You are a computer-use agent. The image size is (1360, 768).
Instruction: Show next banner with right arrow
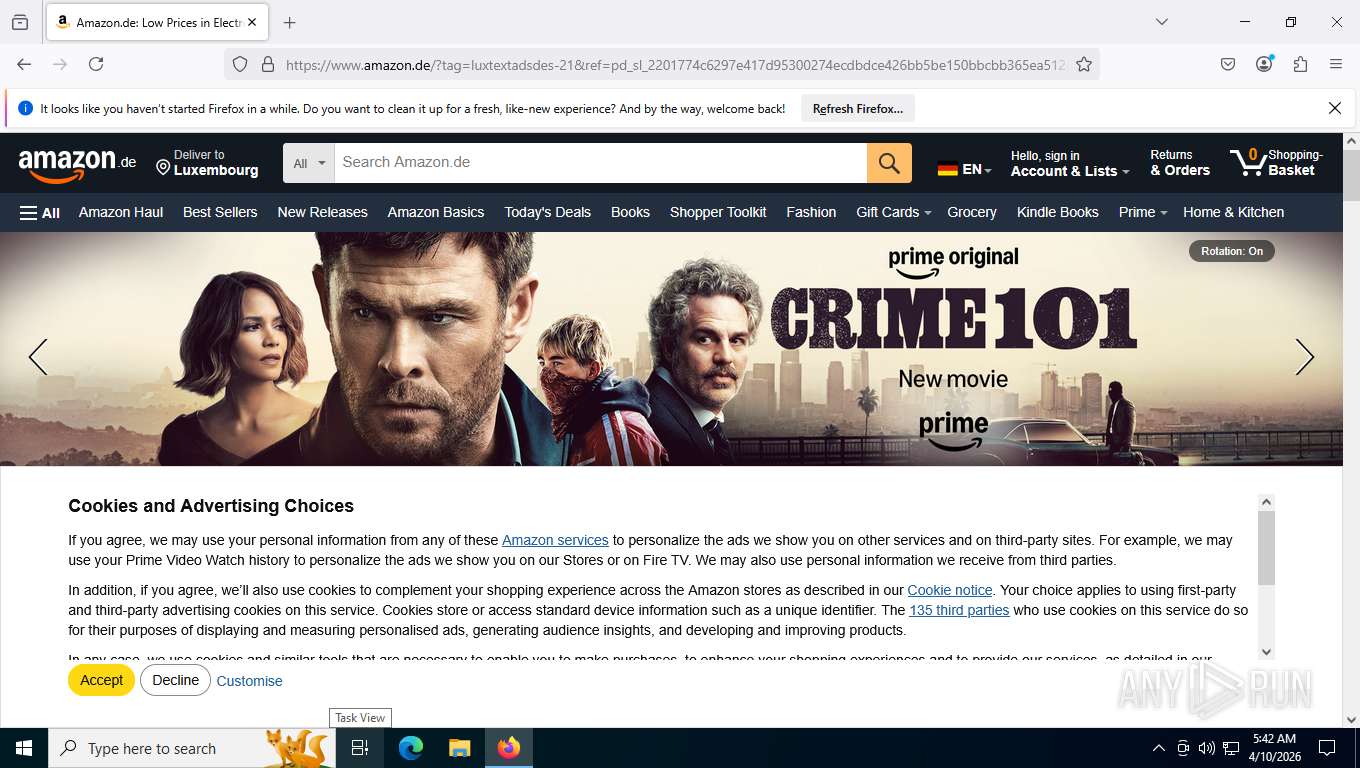tap(1305, 357)
